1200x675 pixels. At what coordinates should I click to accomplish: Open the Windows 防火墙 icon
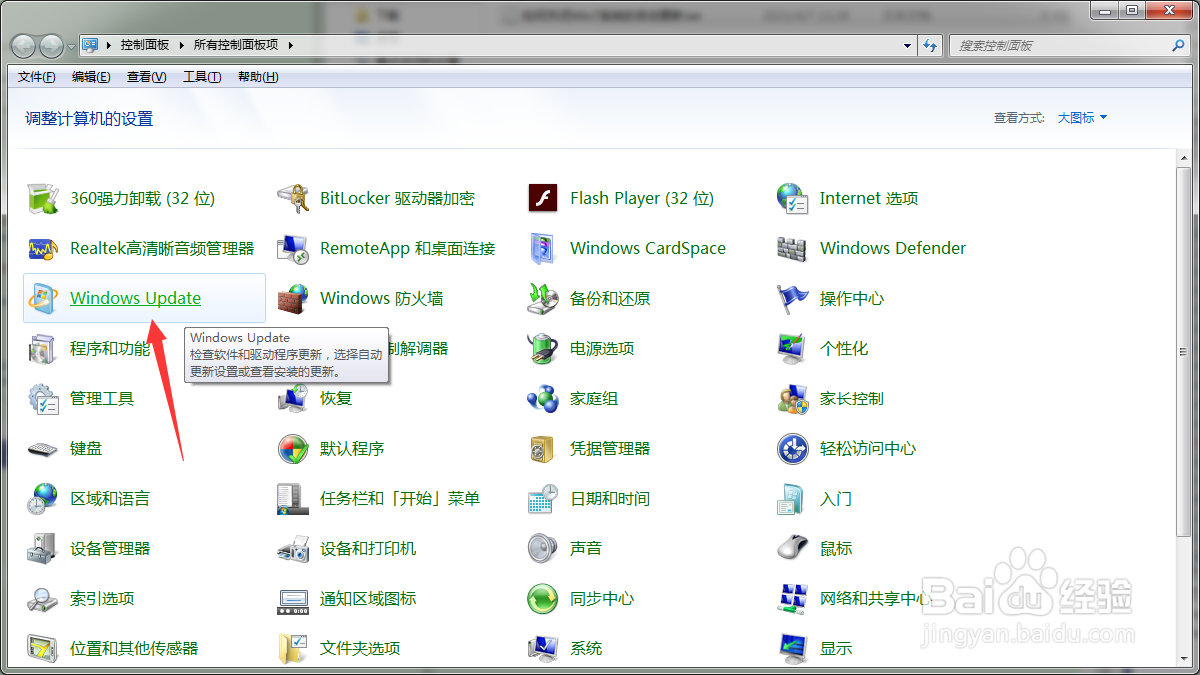(x=293, y=298)
